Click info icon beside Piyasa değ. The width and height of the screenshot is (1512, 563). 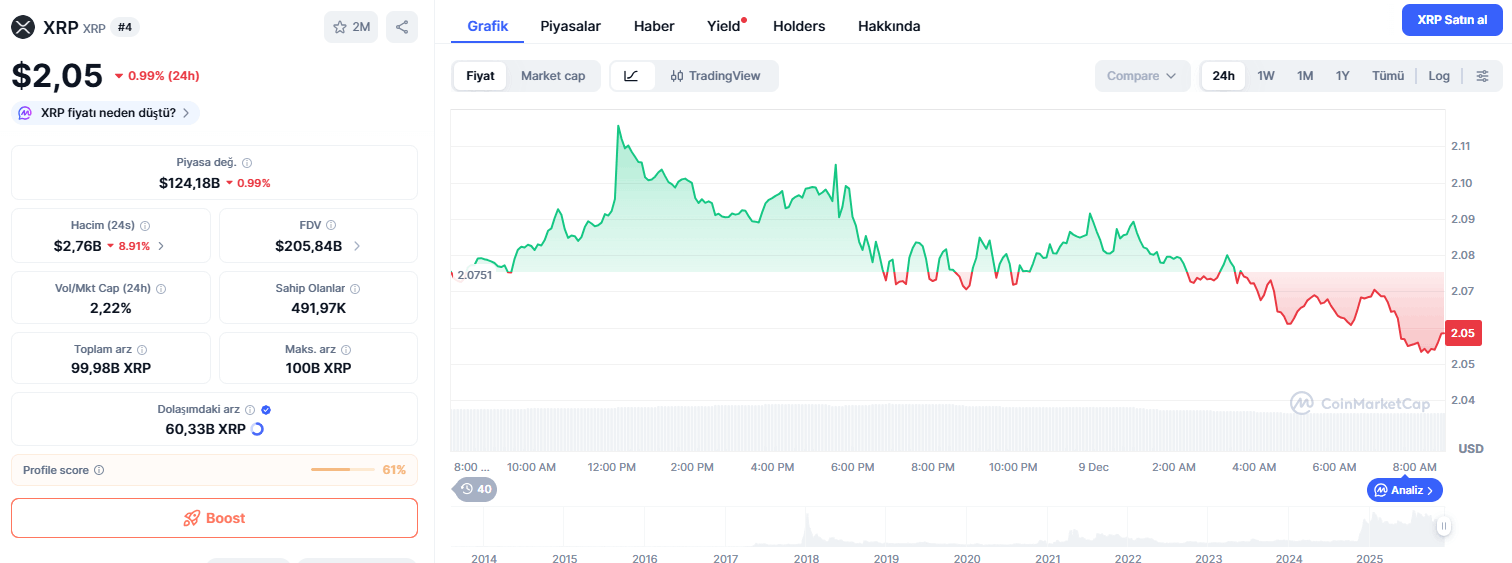[x=247, y=162]
